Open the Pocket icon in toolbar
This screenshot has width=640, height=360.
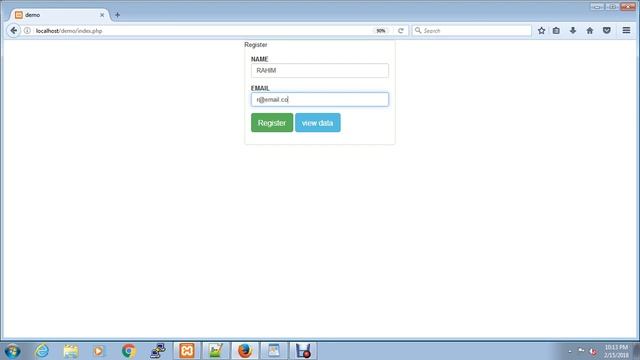click(x=607, y=31)
